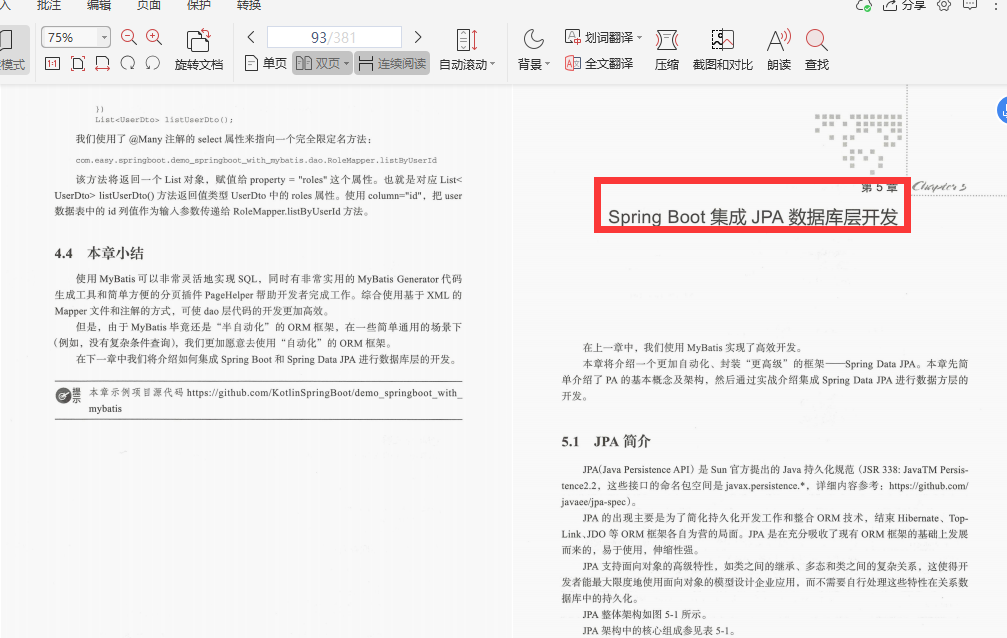
Task: Fit the whole page in view
Action: (78, 64)
